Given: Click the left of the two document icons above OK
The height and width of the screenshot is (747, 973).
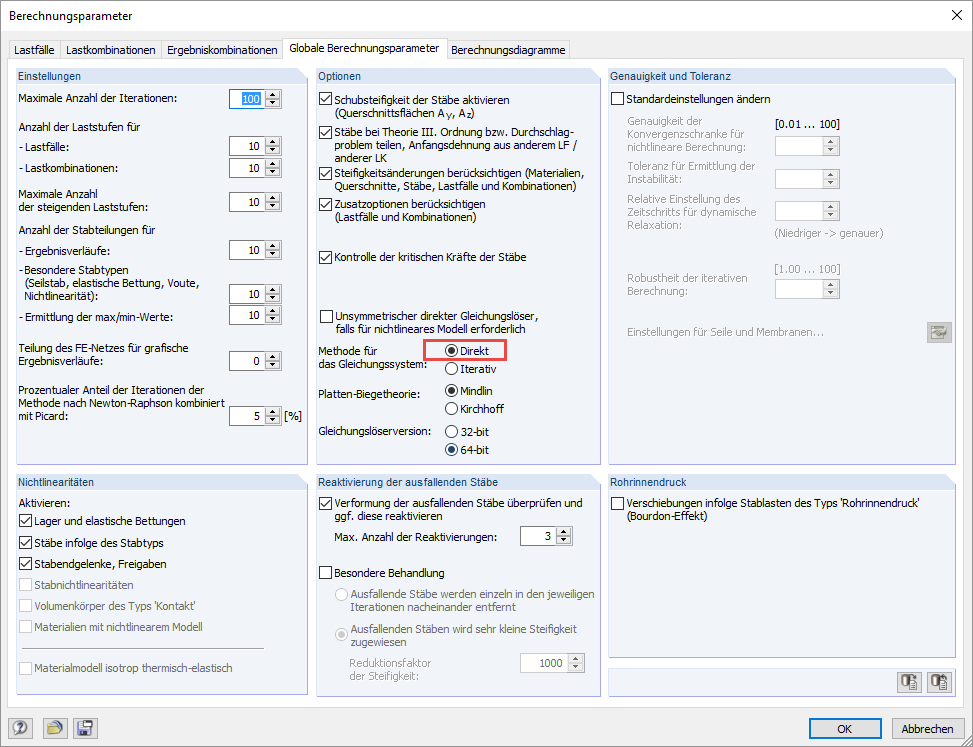Looking at the screenshot, I should pyautogui.click(x=910, y=682).
